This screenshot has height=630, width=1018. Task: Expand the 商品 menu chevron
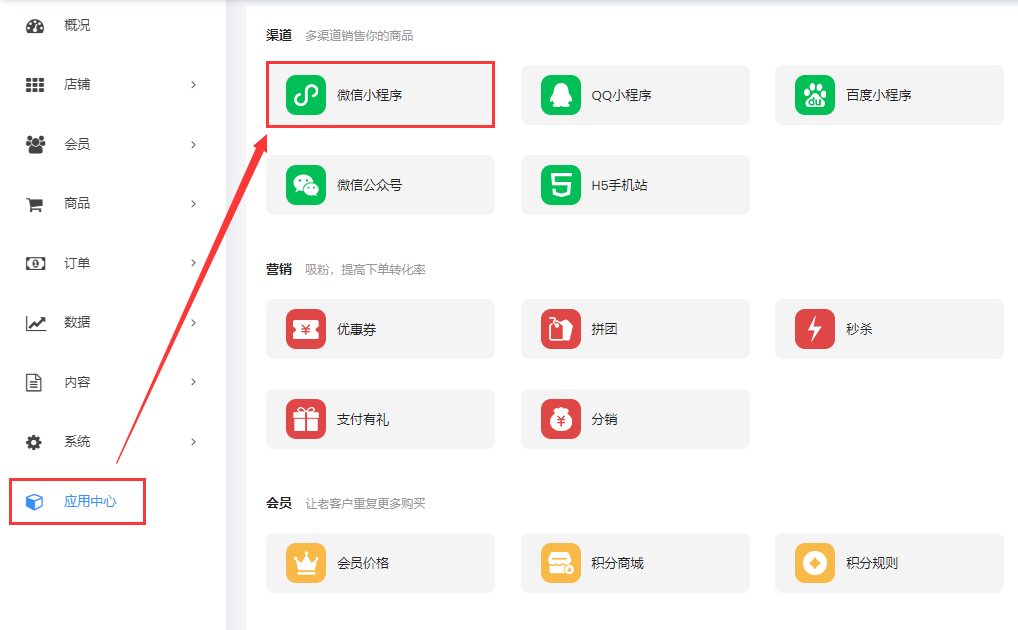[193, 204]
